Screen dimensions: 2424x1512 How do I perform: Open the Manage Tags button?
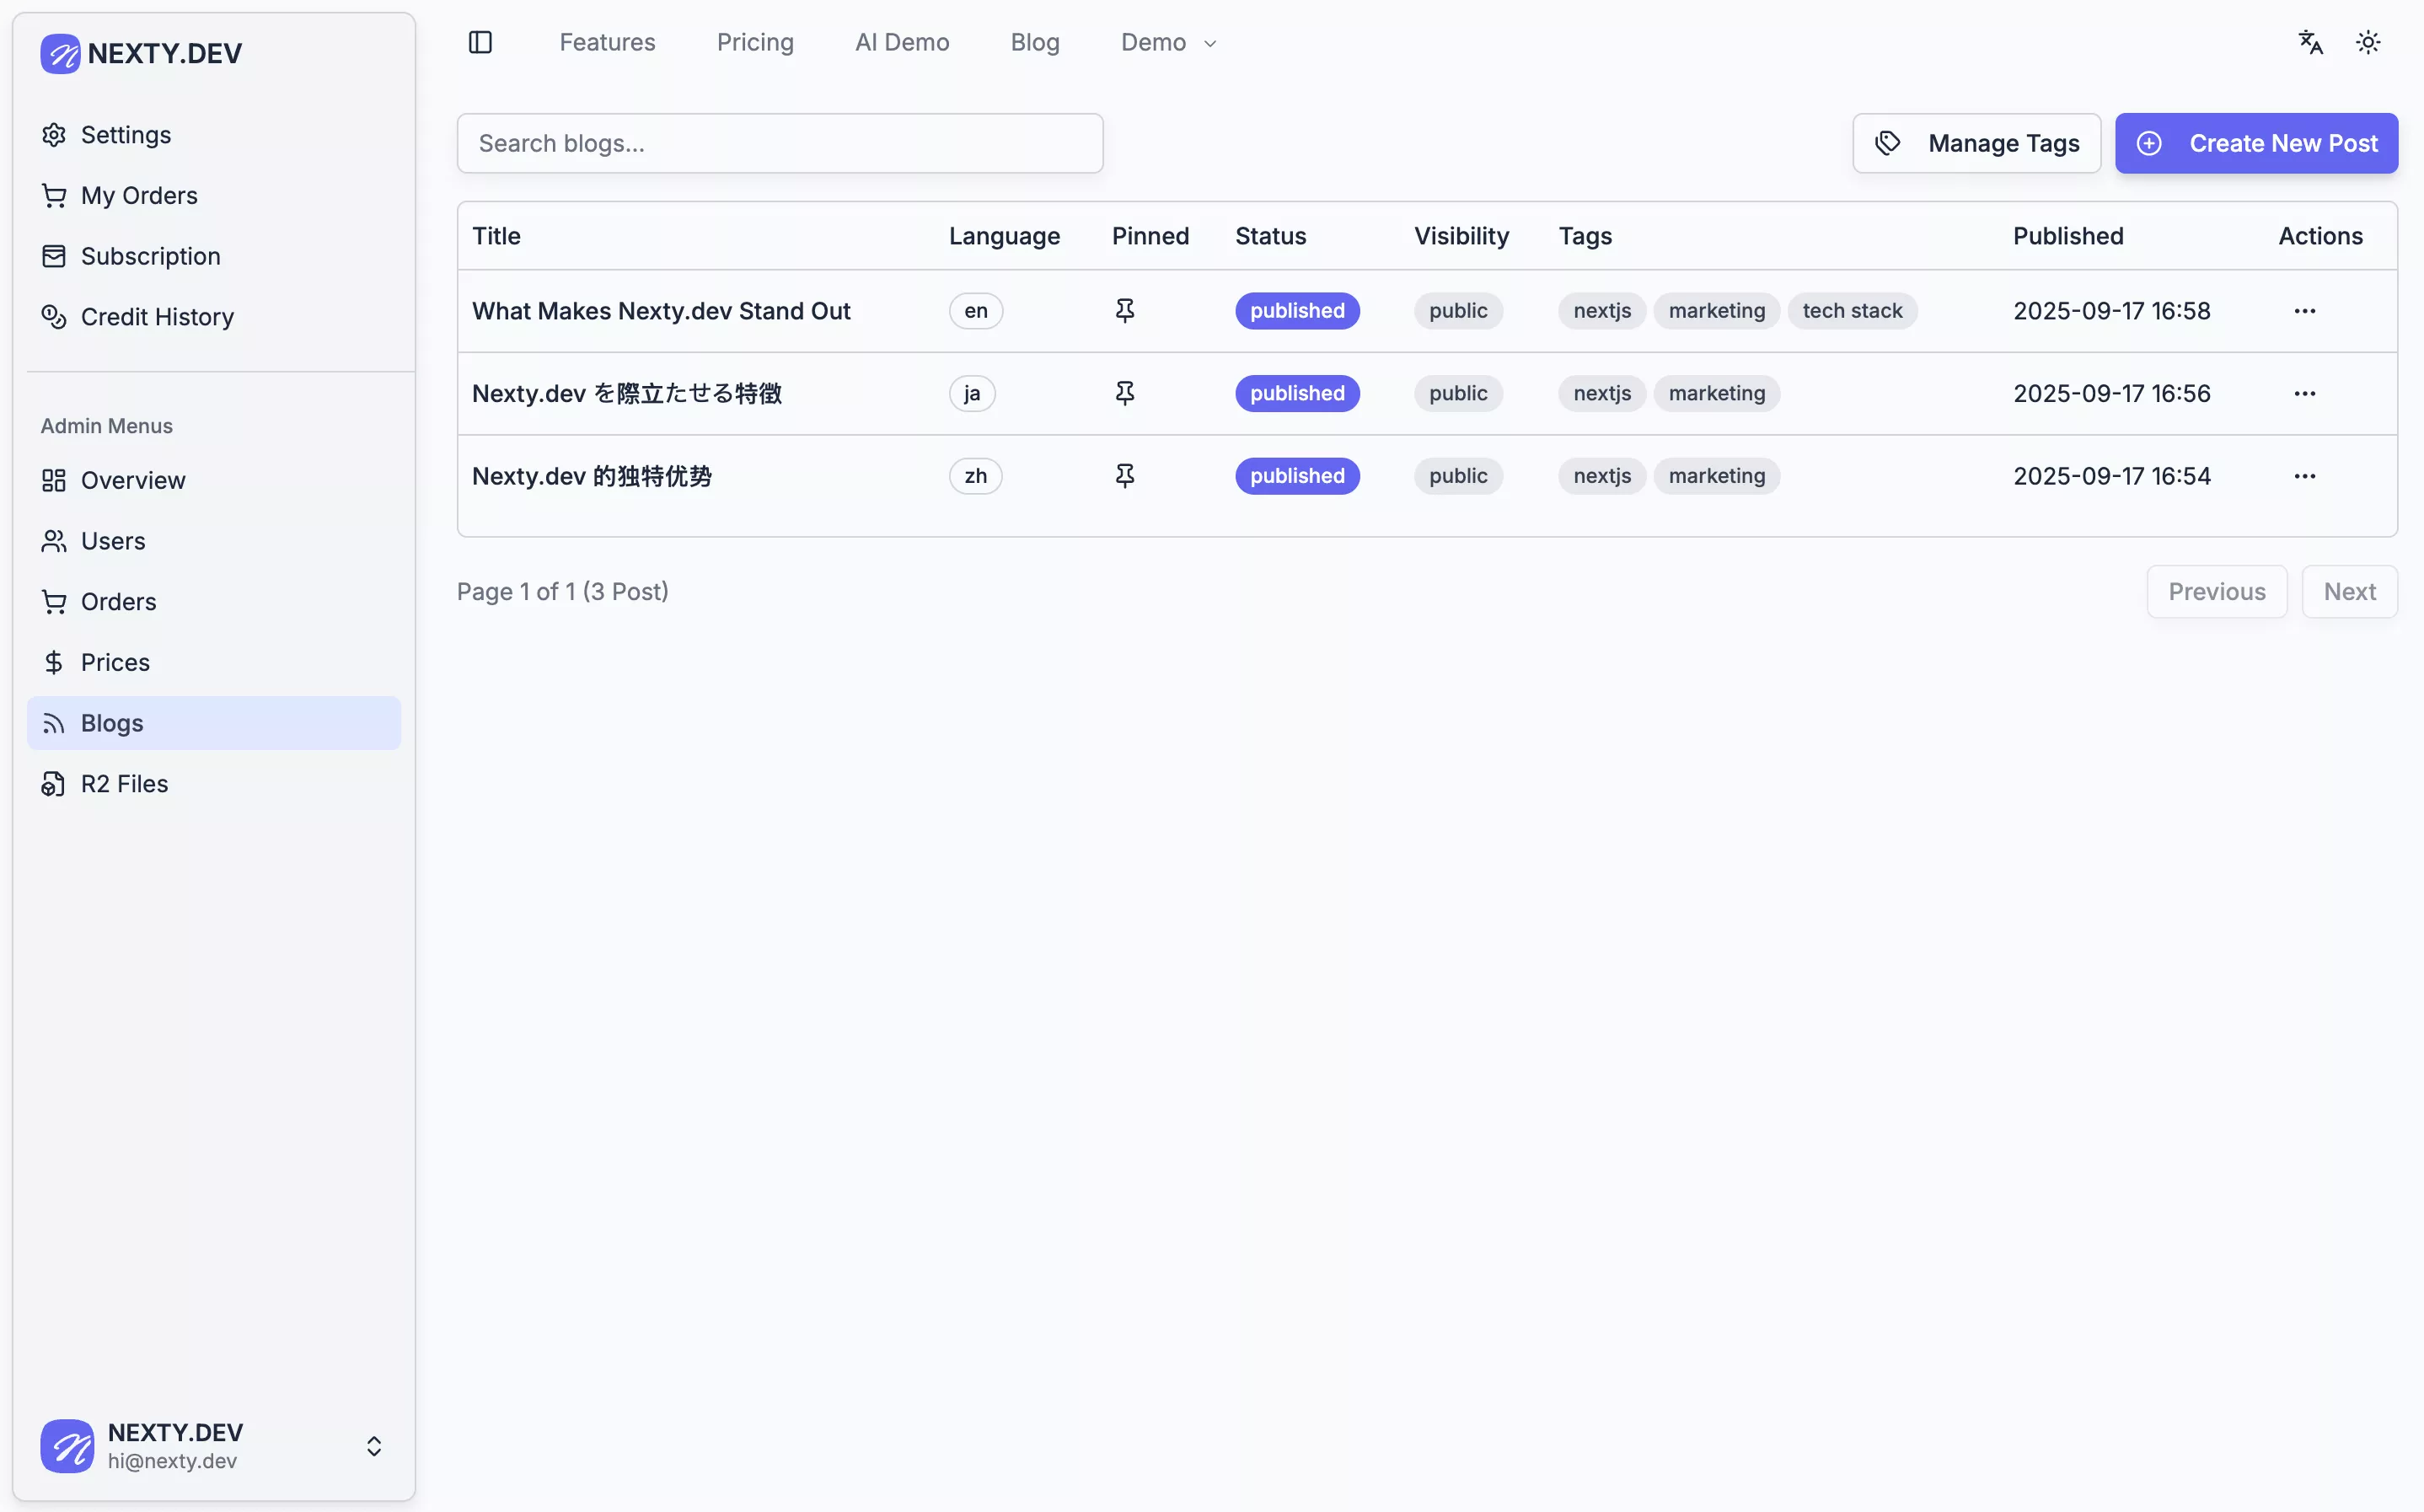coord(1976,143)
